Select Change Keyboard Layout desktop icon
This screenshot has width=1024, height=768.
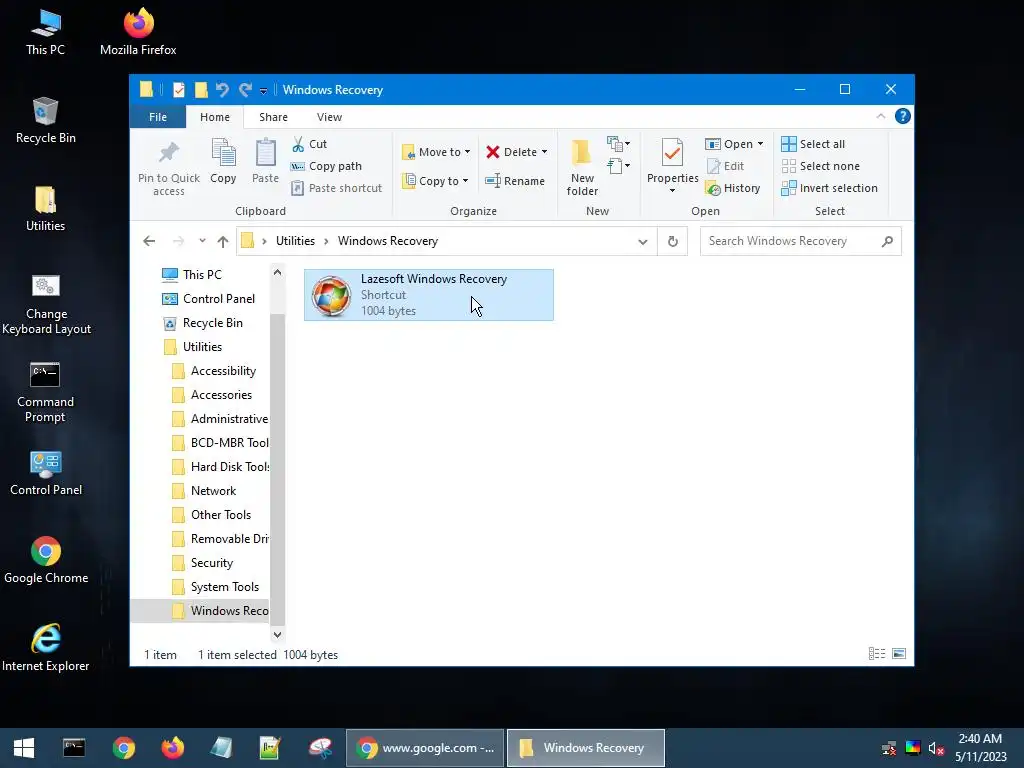point(46,304)
